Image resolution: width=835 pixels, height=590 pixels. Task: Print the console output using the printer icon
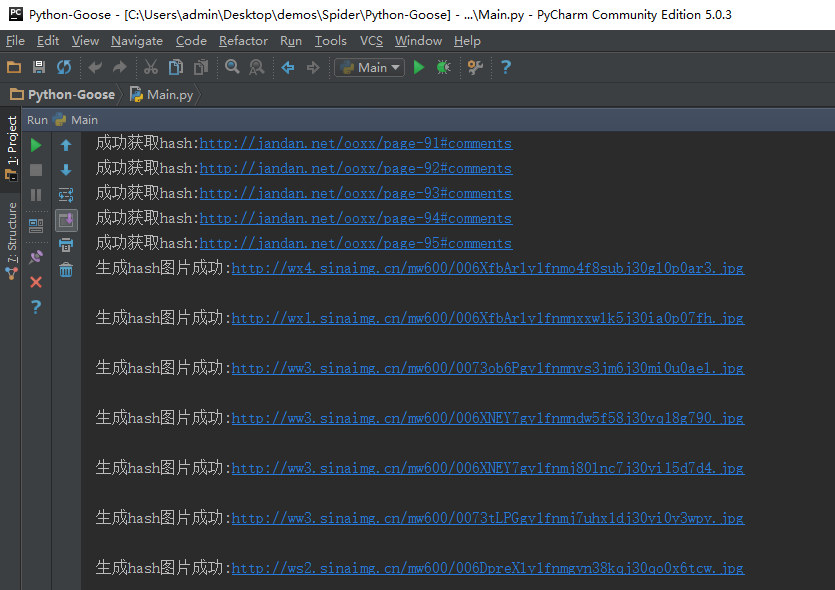point(66,245)
